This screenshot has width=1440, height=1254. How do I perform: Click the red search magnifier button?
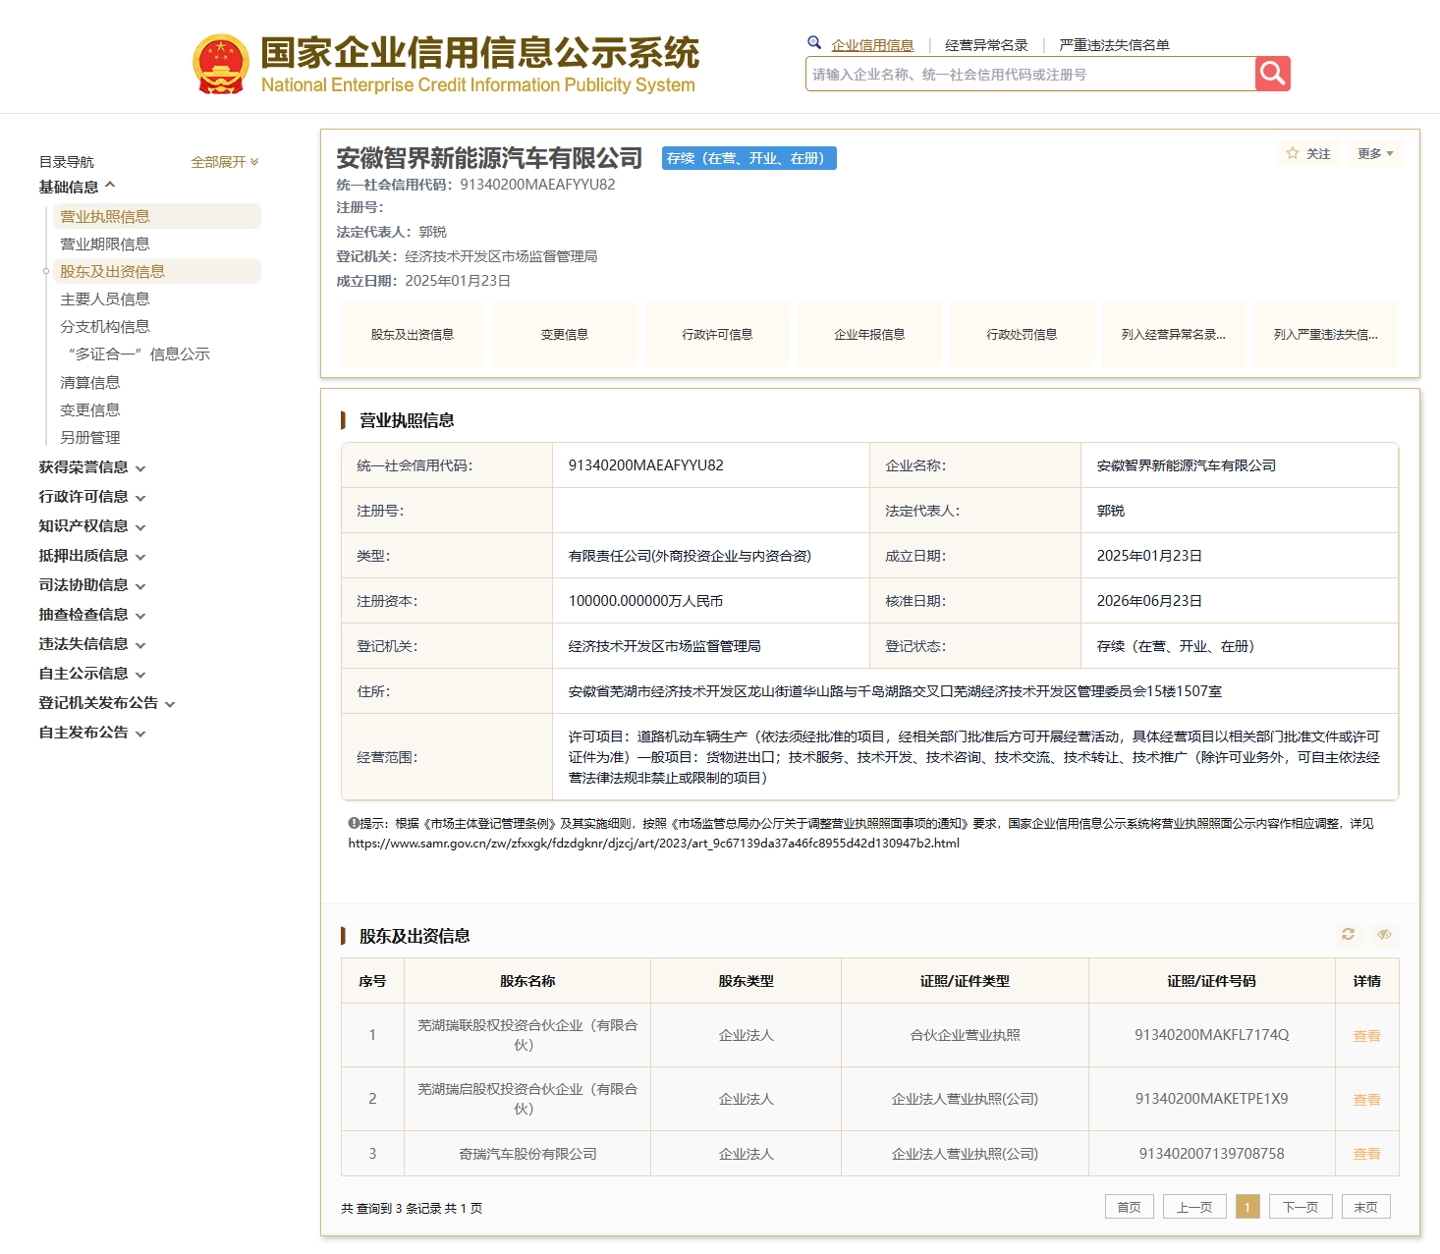click(1272, 73)
